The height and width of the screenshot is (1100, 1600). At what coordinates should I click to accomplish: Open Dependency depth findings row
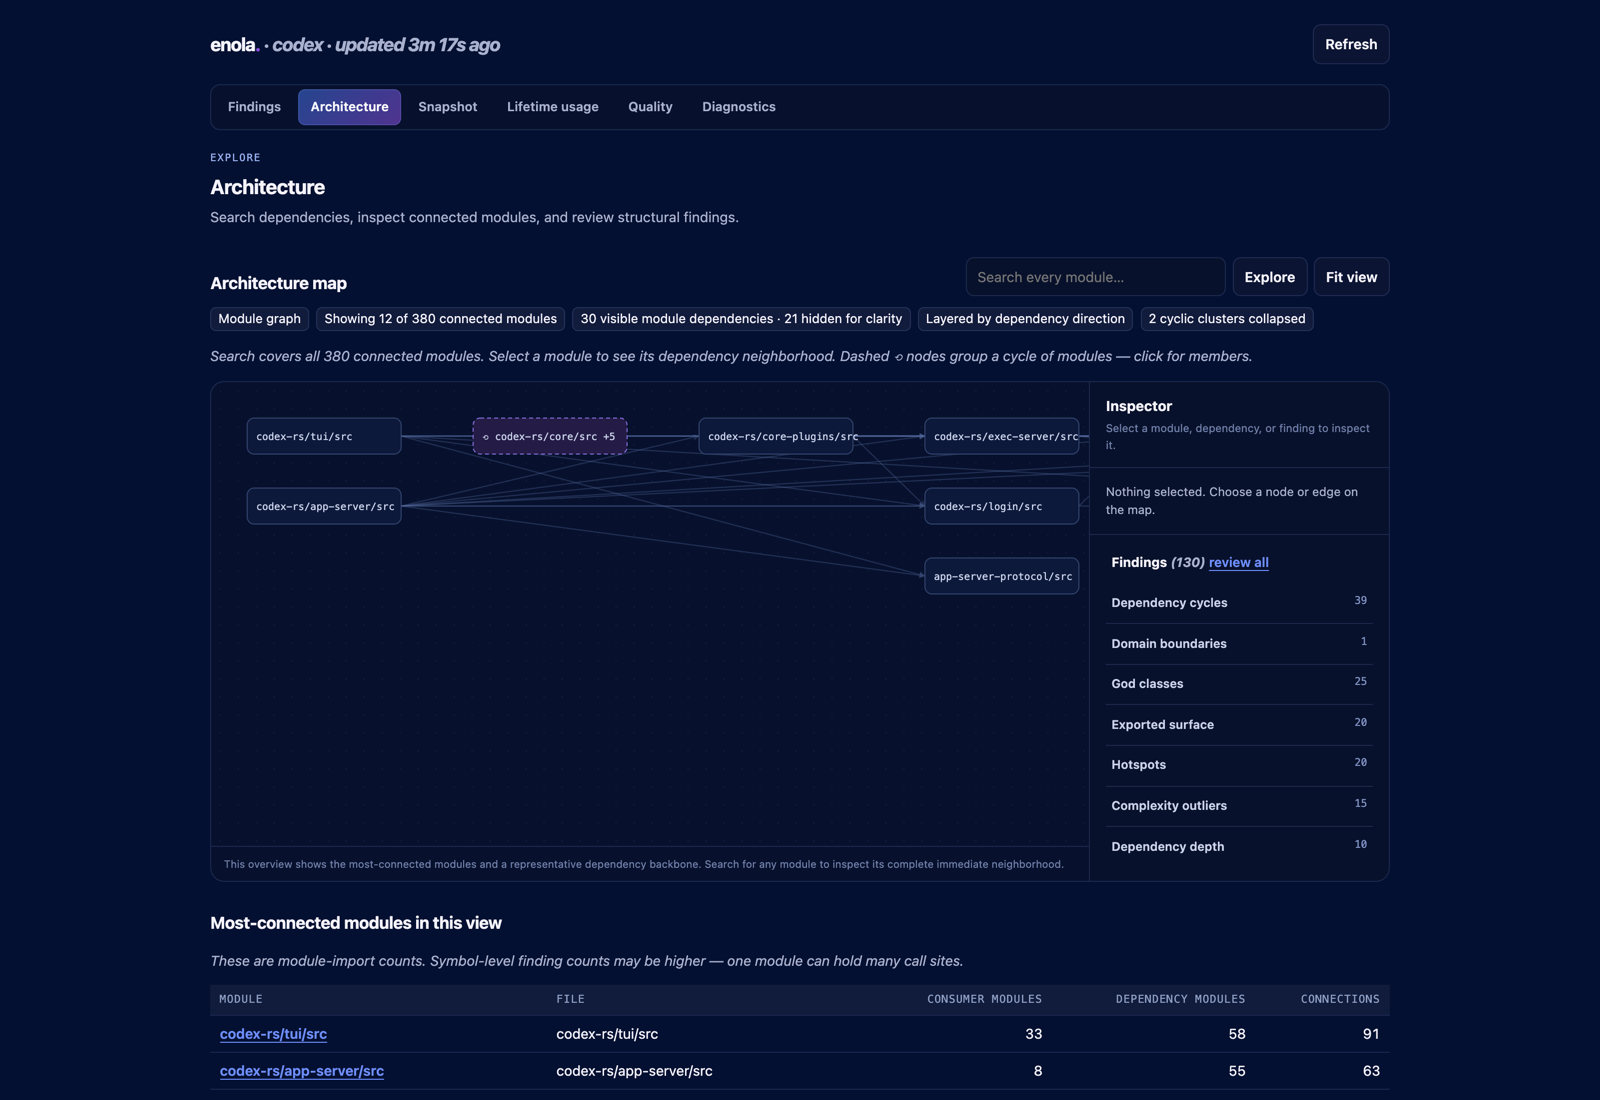(1239, 846)
